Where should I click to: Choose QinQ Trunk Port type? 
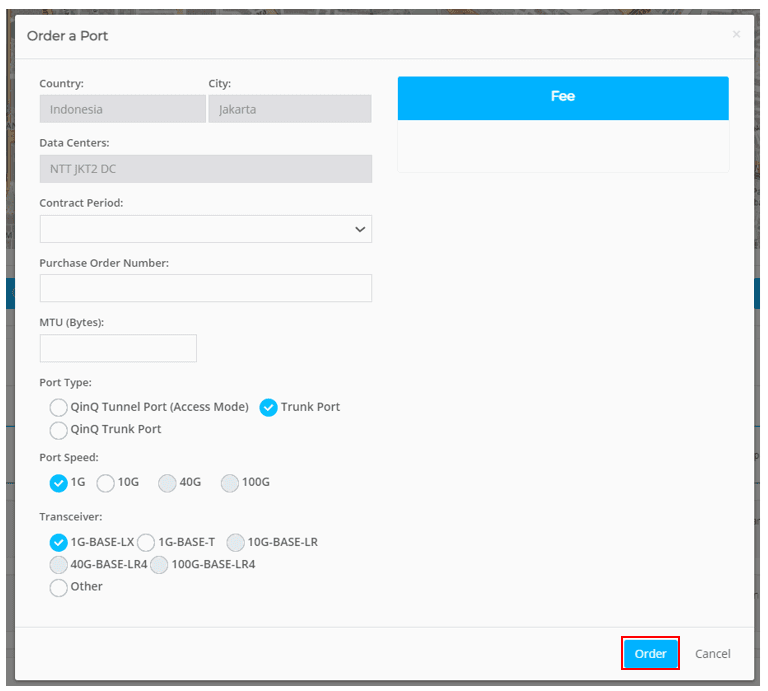pos(59,429)
